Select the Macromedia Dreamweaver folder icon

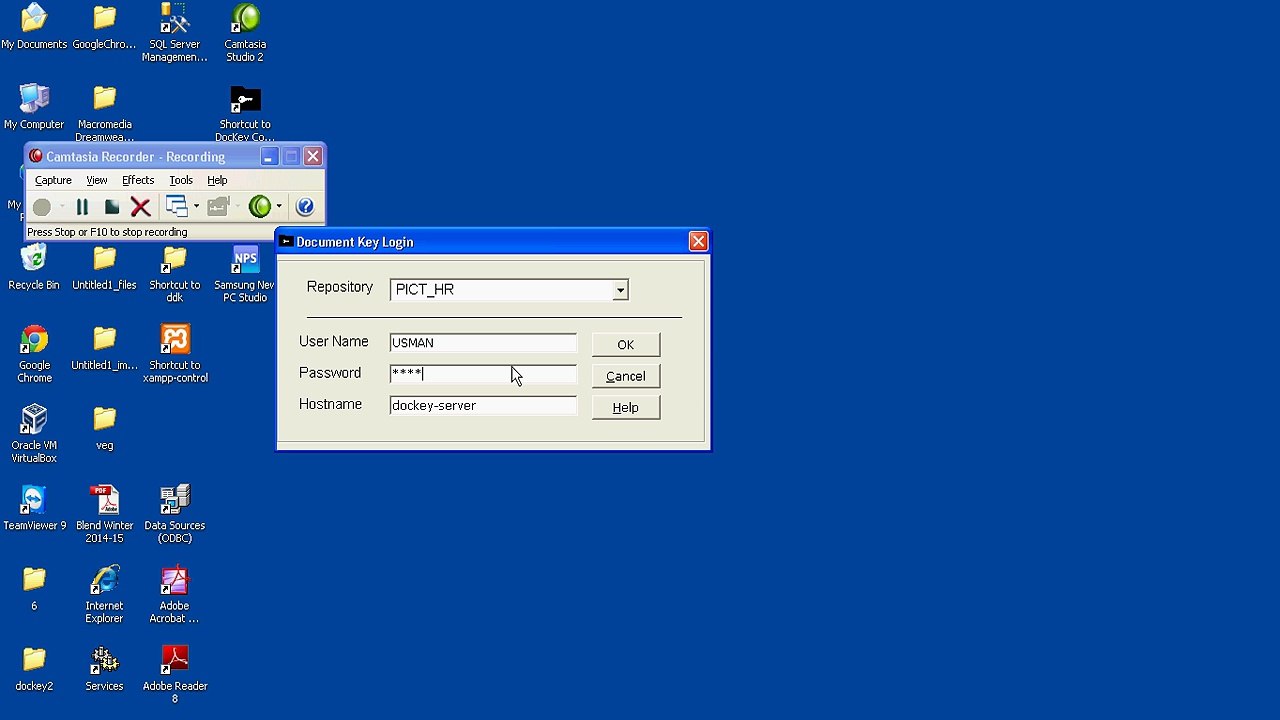(x=104, y=114)
